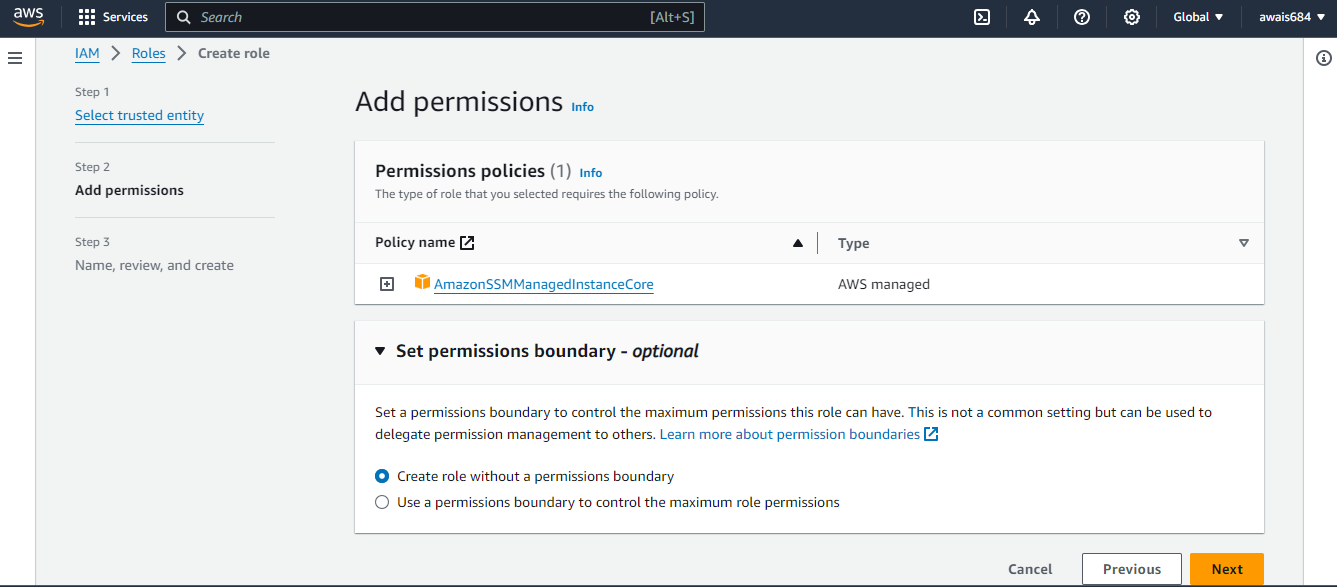Collapse the Set permissions boundary section
This screenshot has width=1337, height=587.
tap(380, 351)
